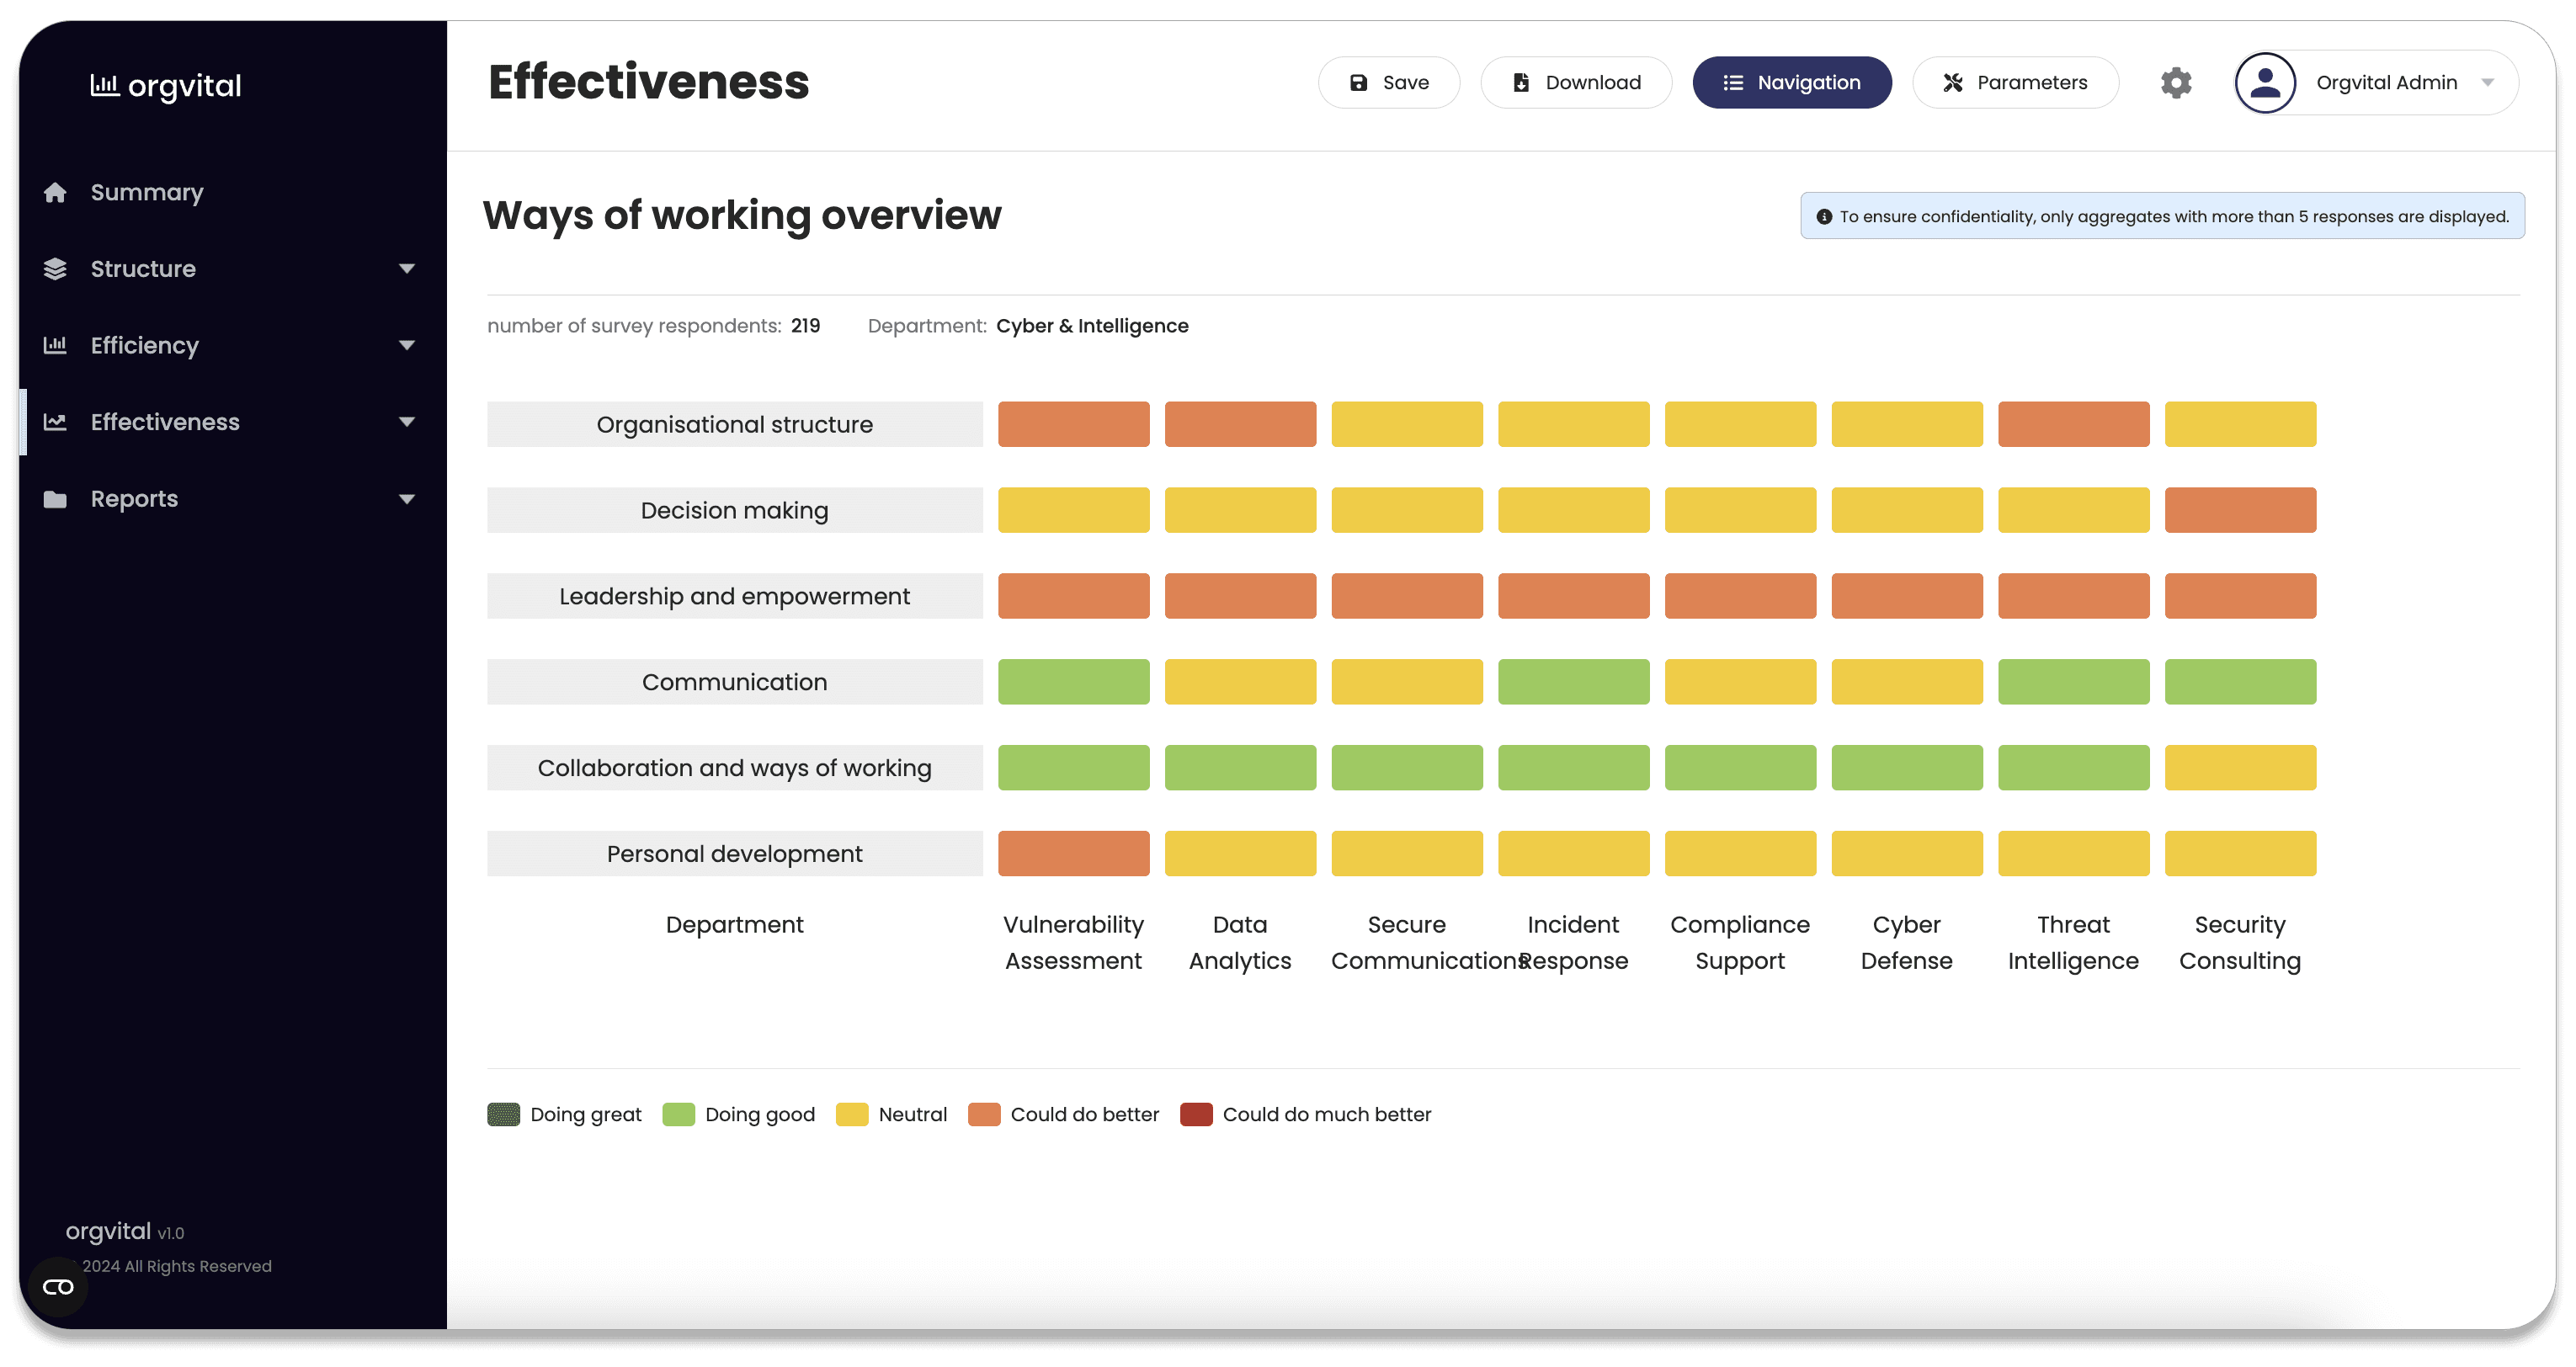Go to Summary in sidebar
Viewport: 2576px width, 1367px height.
pyautogui.click(x=147, y=192)
